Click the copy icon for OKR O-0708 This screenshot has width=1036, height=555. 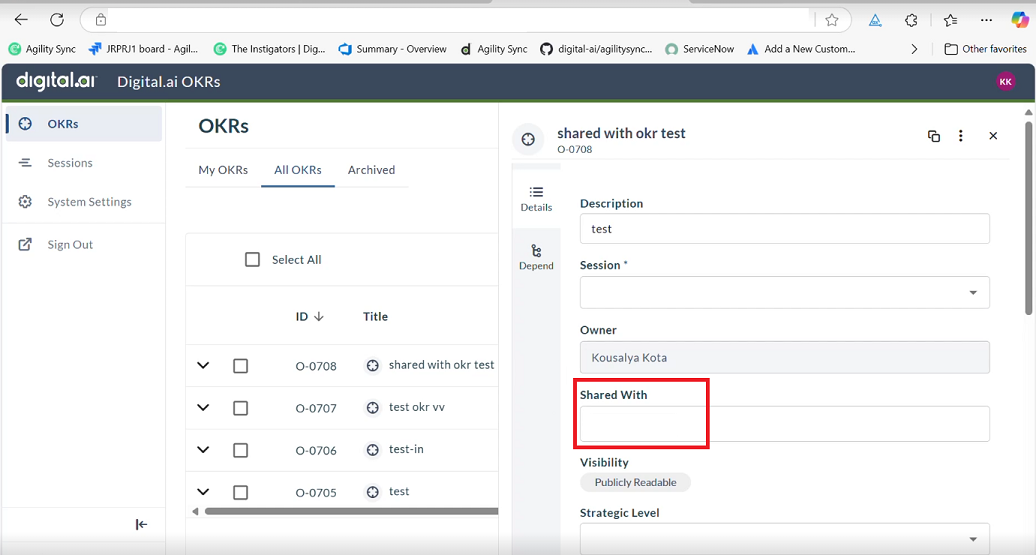[x=934, y=135]
